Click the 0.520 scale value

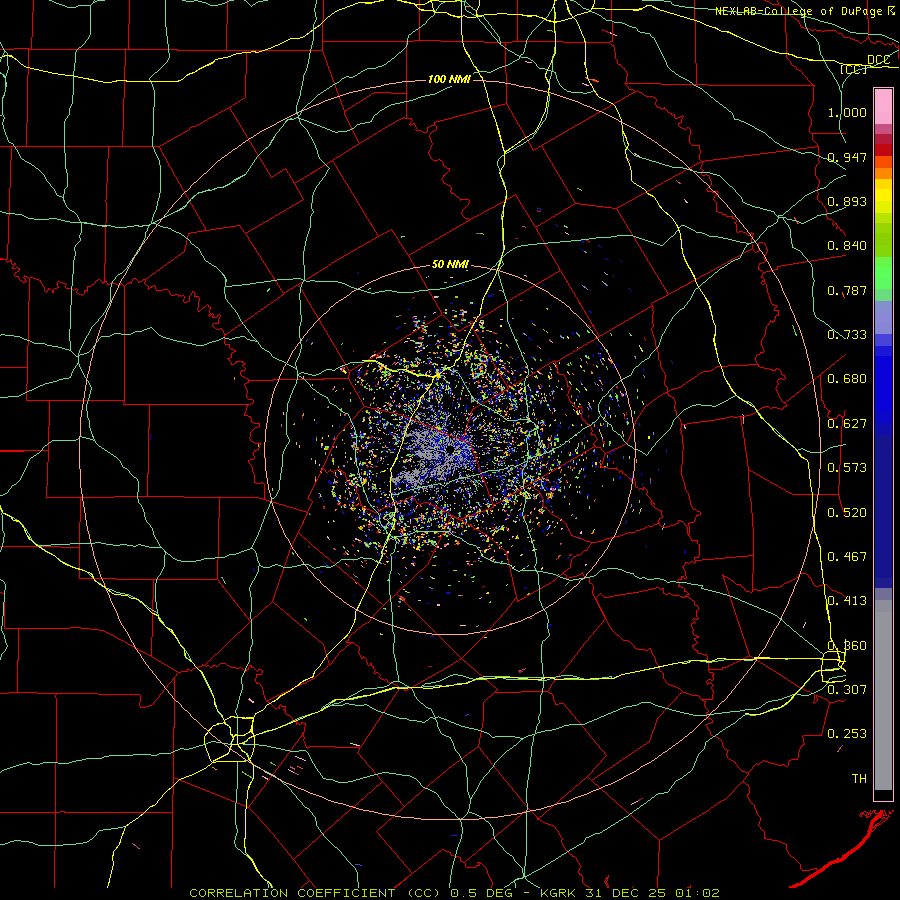[847, 512]
